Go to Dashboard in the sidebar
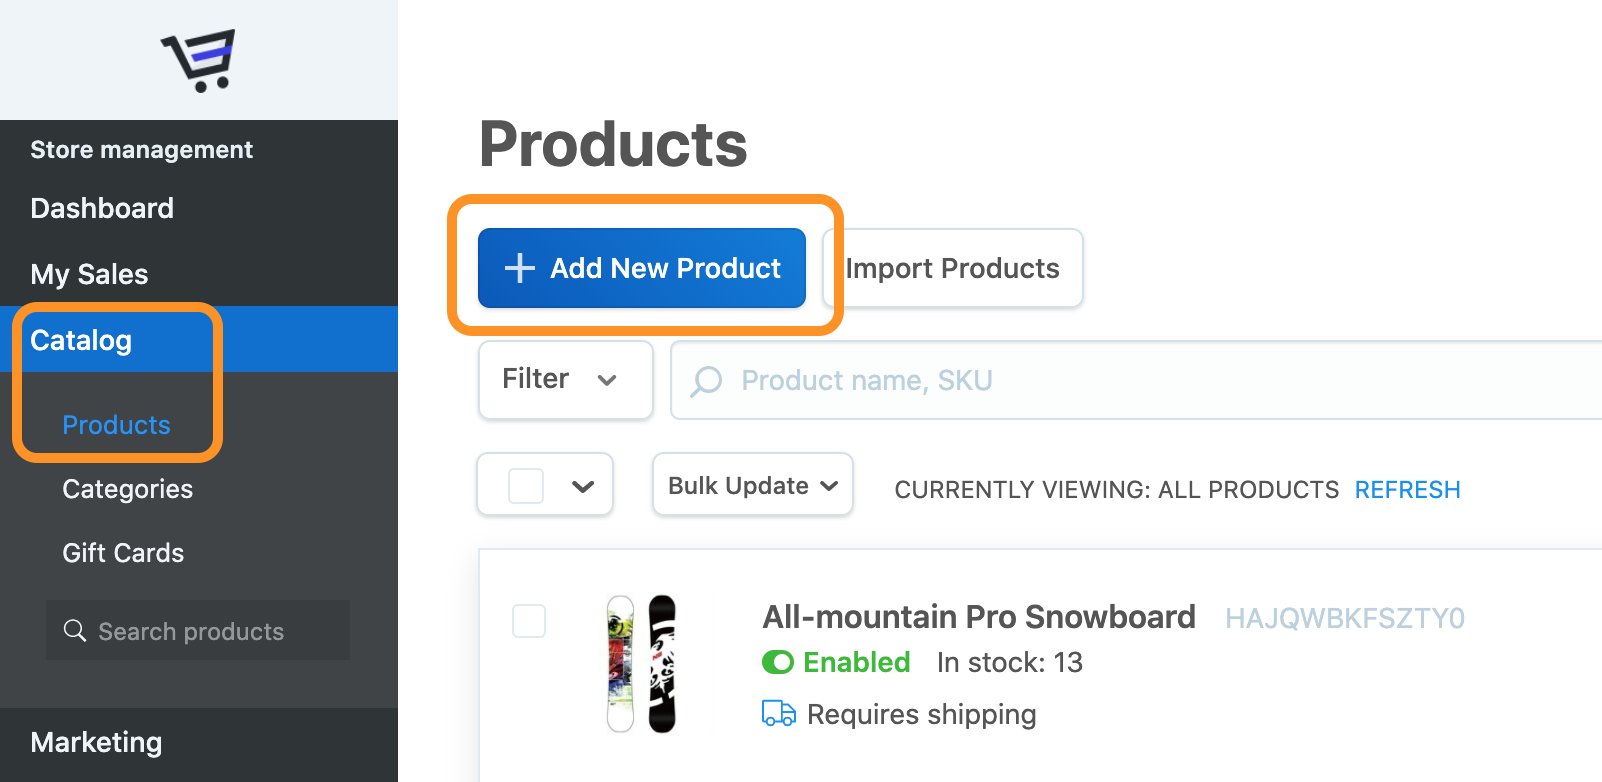This screenshot has height=782, width=1602. tap(102, 208)
